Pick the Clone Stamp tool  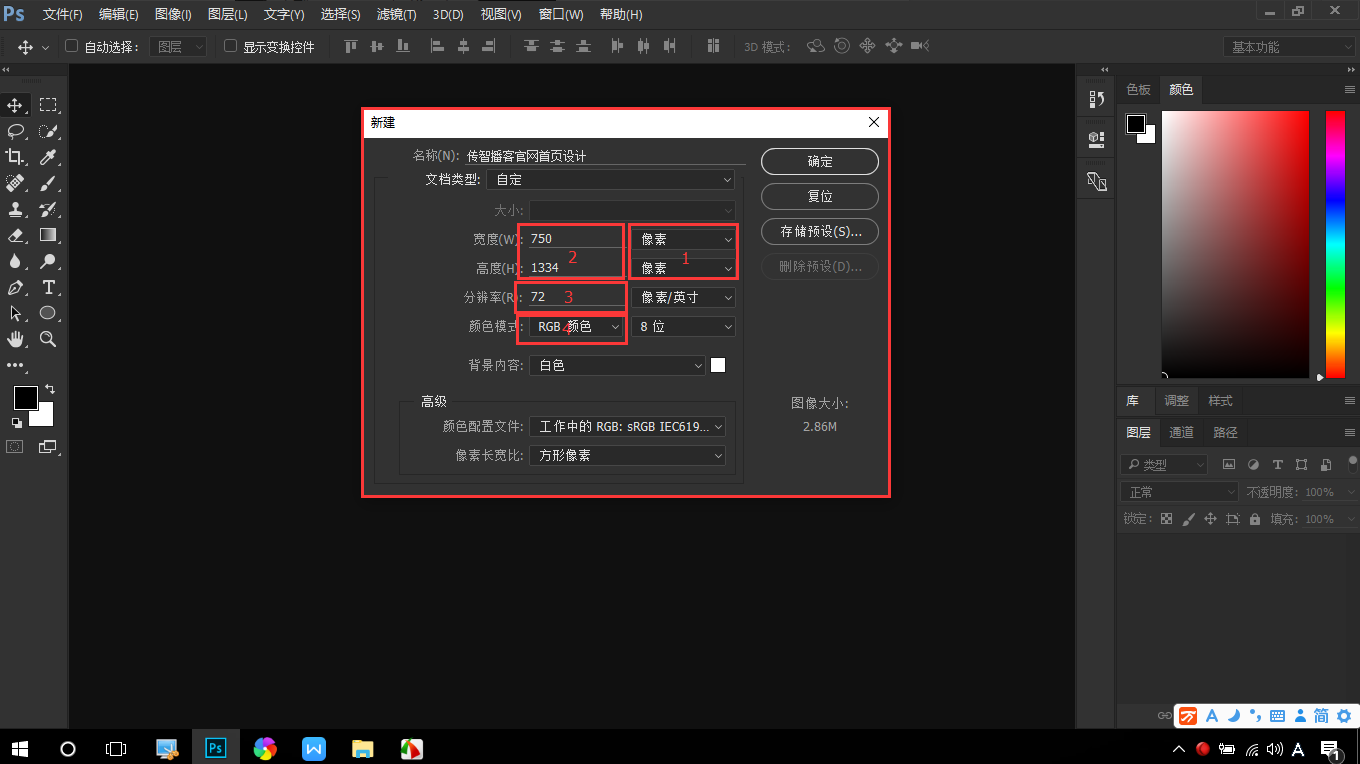15,209
